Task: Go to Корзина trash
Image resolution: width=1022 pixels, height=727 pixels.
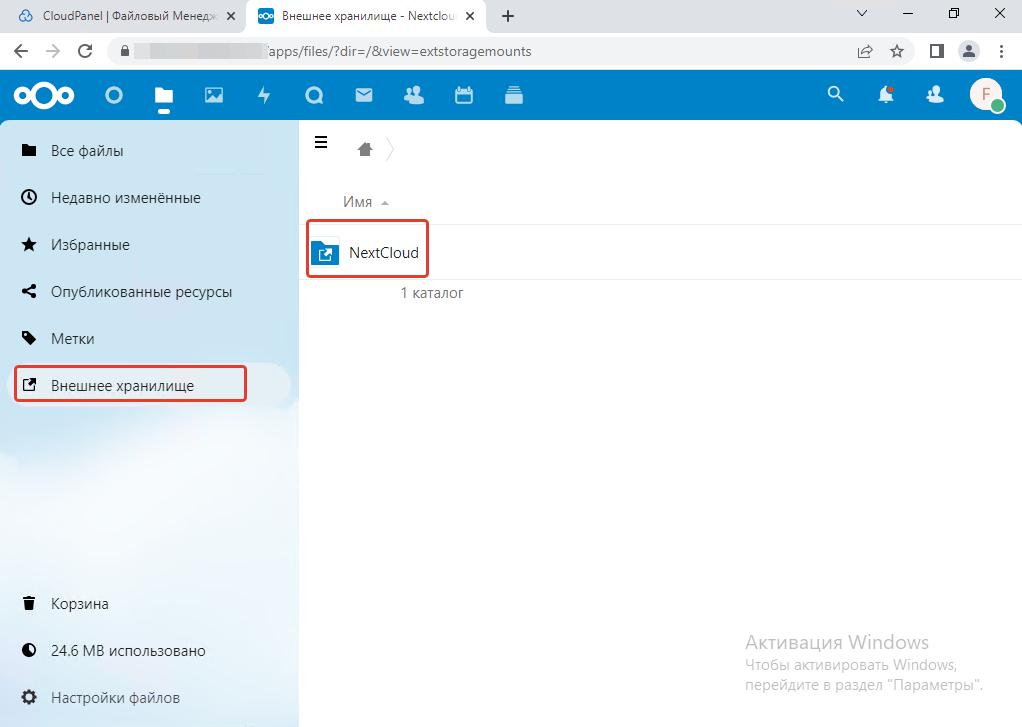Action: pos(80,603)
